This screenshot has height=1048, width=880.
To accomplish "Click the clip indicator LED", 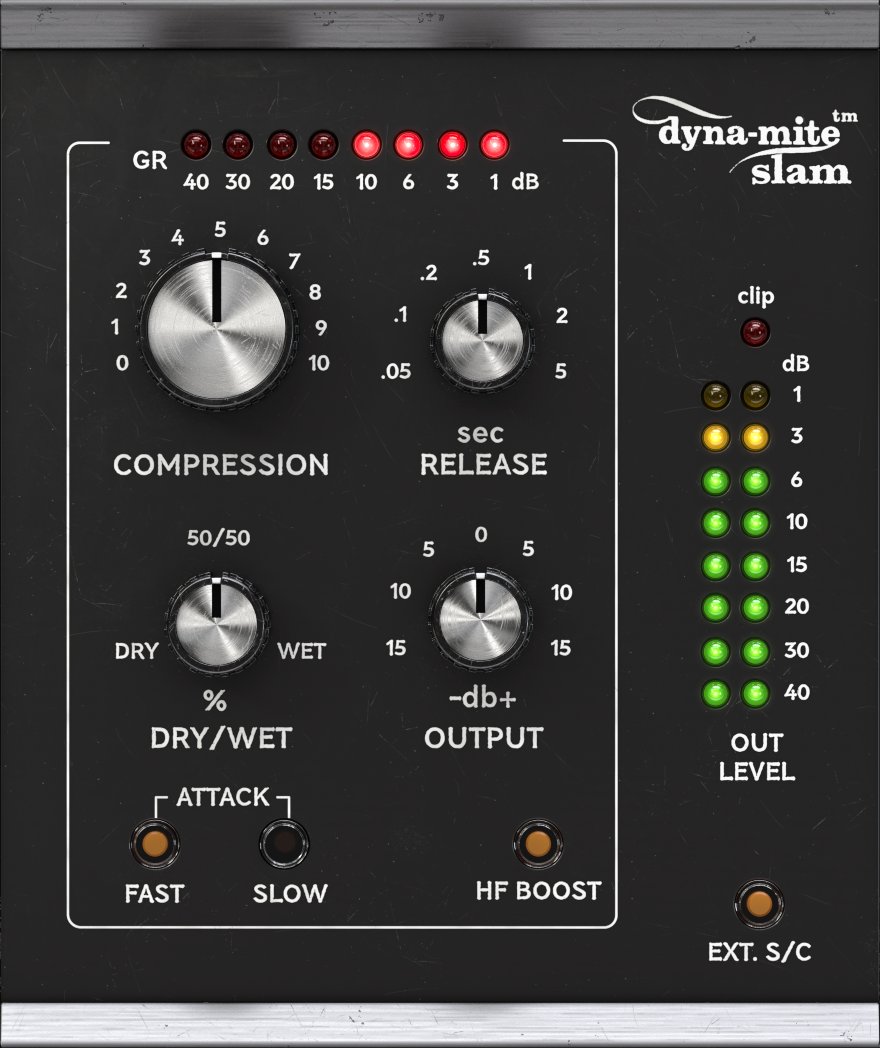I will [755, 332].
